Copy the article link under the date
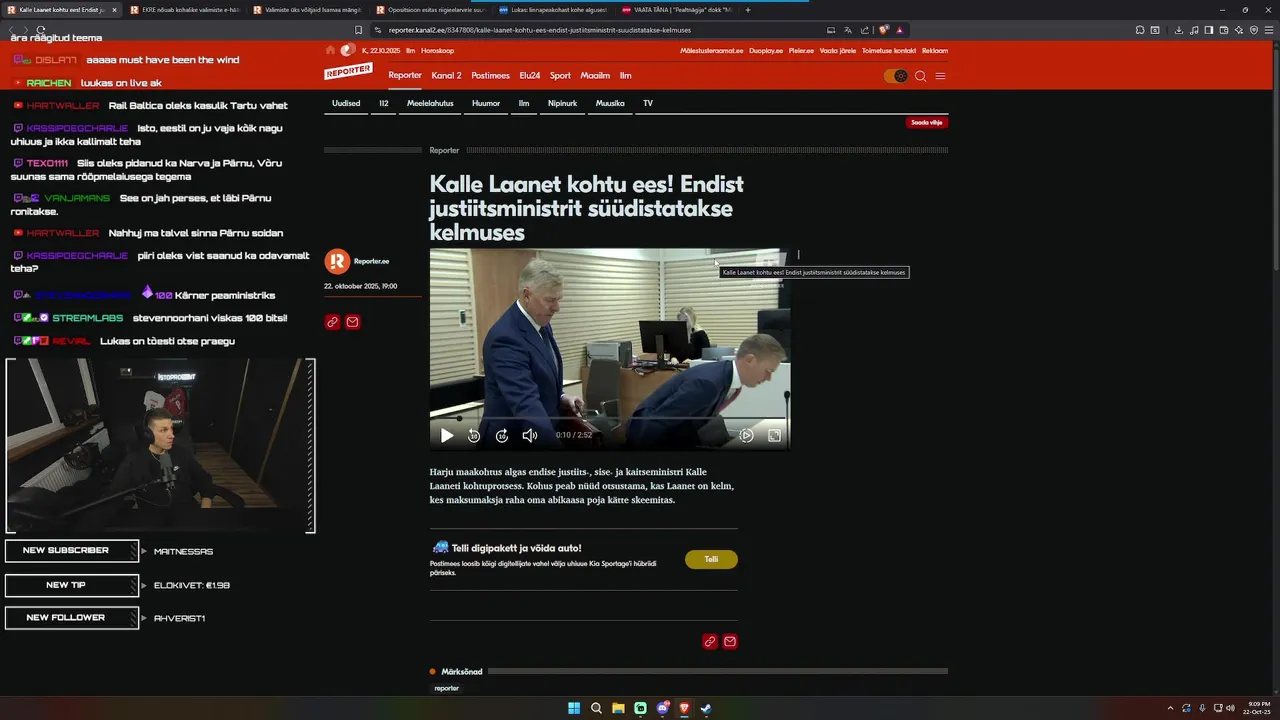This screenshot has width=1280, height=720. (333, 322)
